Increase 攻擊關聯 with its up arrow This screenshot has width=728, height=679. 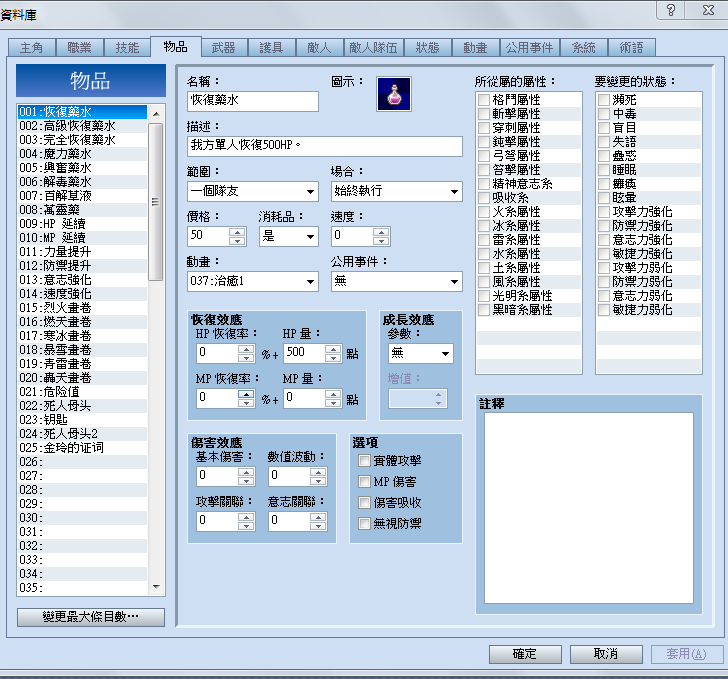246,516
